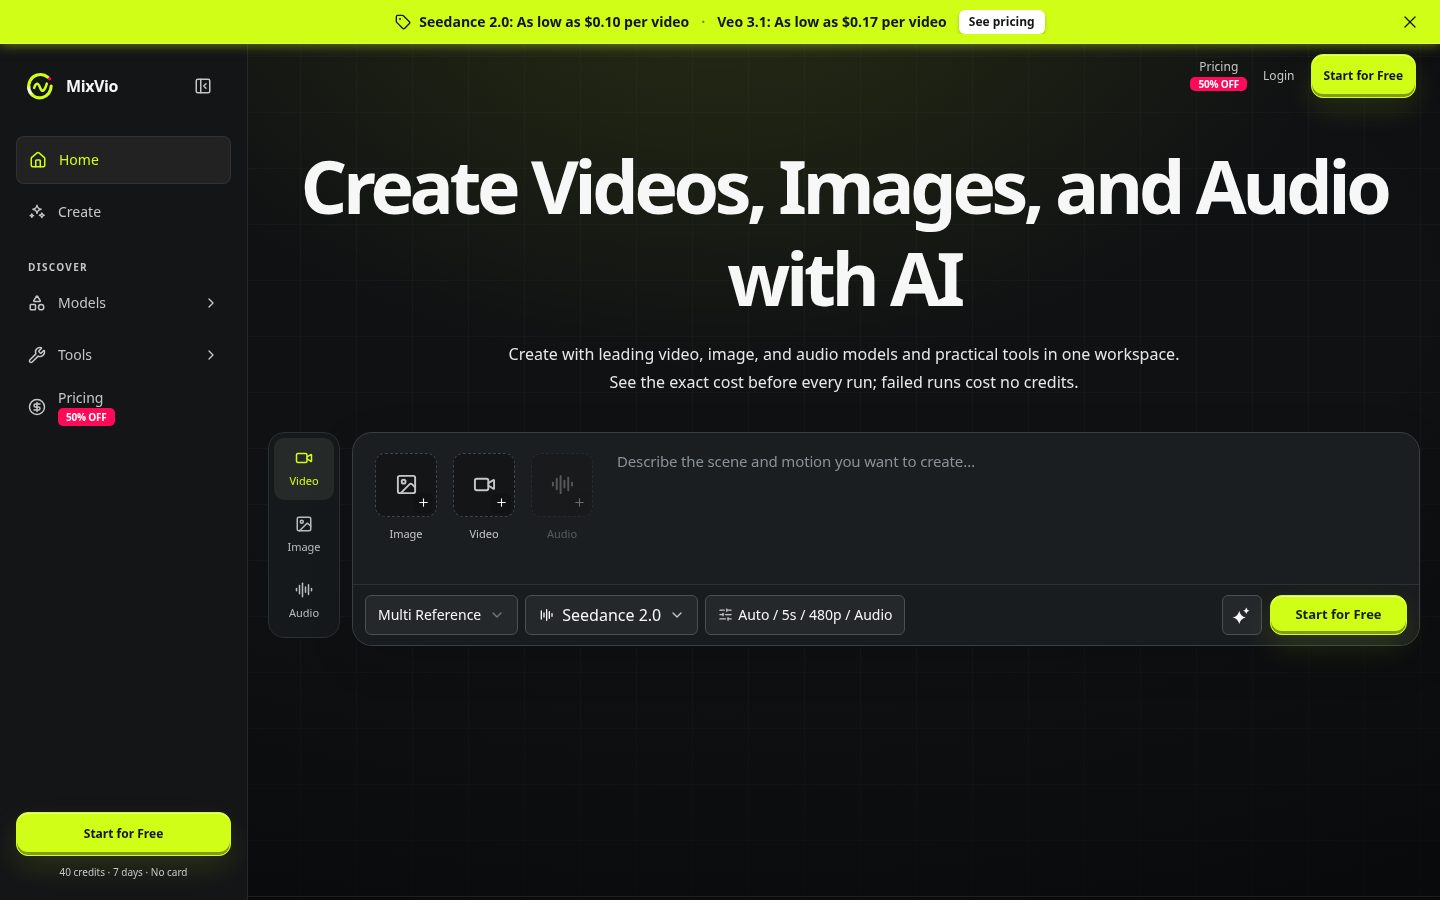The width and height of the screenshot is (1440, 900).
Task: Open the Multi Reference dropdown
Action: click(x=441, y=615)
